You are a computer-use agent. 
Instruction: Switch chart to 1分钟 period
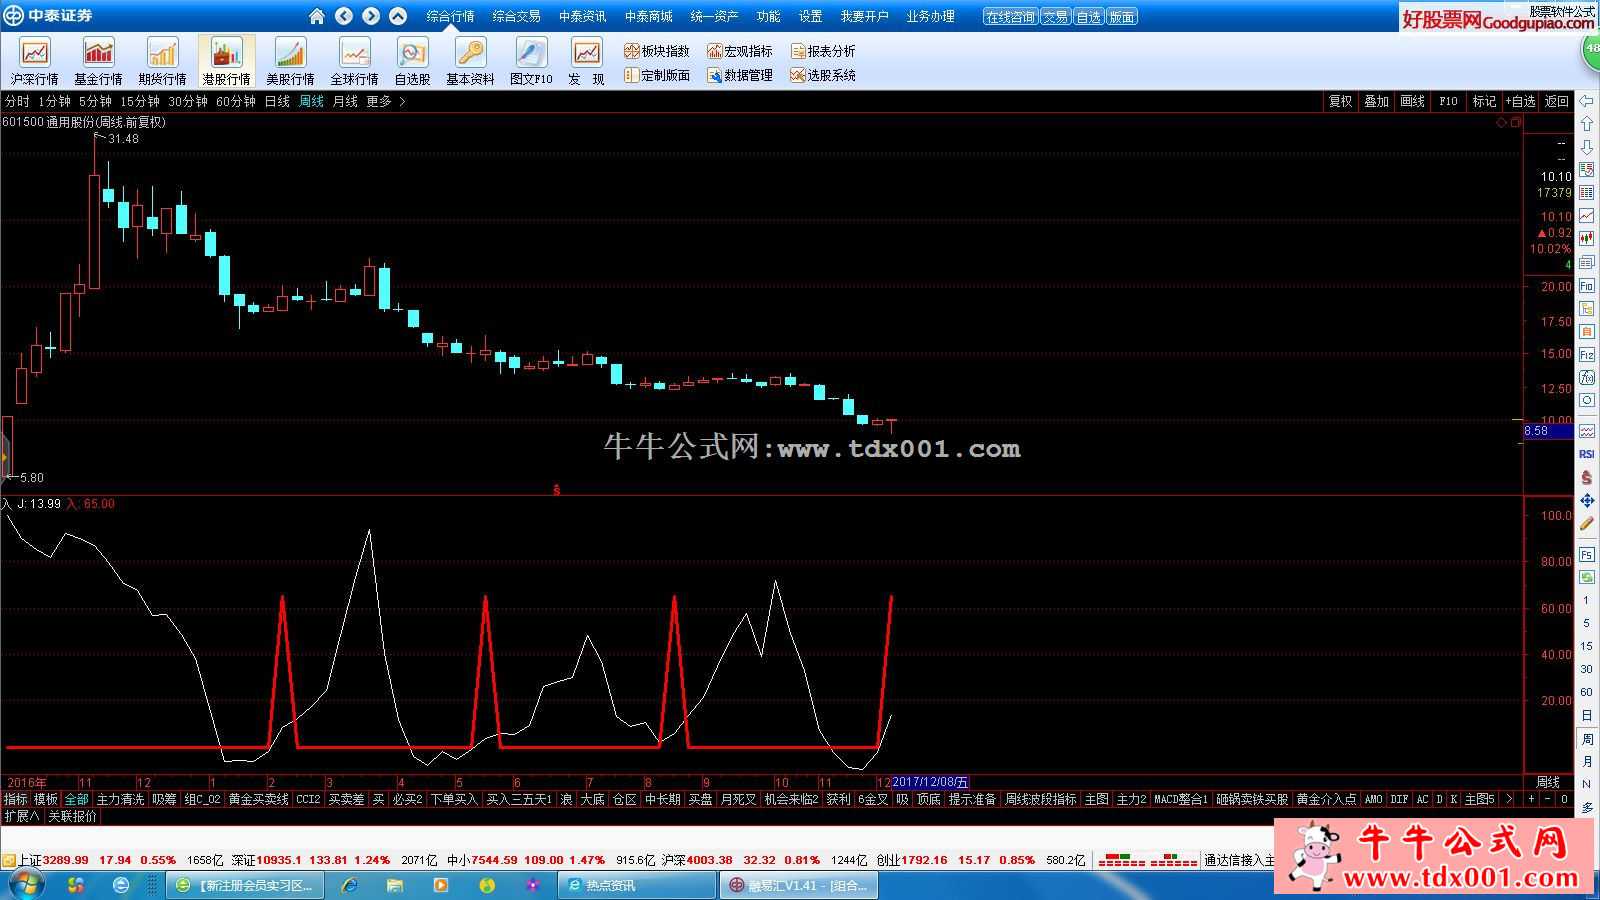(54, 101)
